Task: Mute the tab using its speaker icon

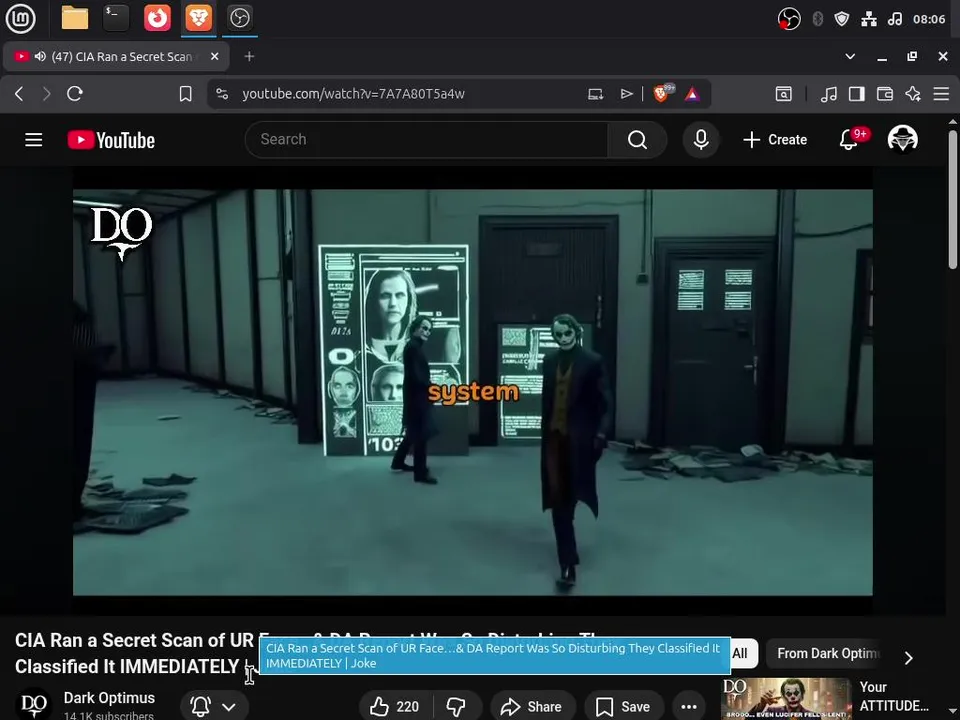Action: [40, 56]
